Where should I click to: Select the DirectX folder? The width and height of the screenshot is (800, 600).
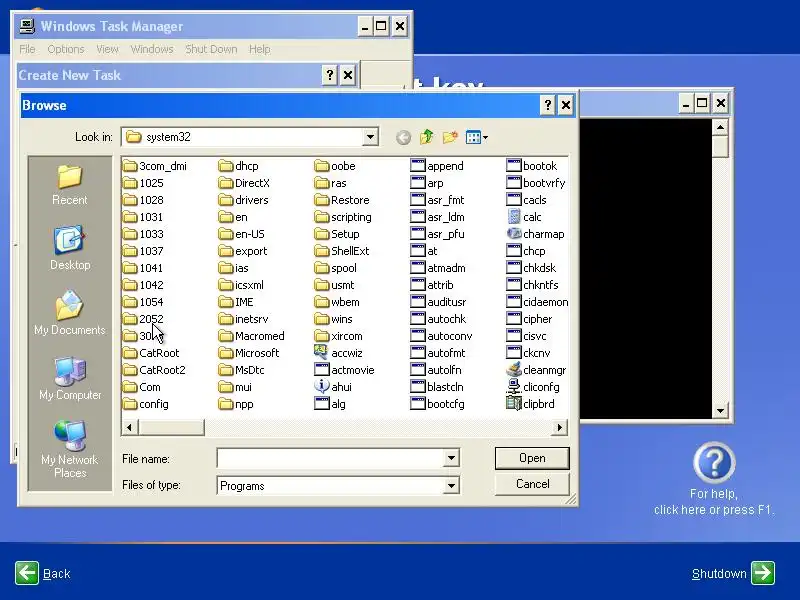pos(244,183)
